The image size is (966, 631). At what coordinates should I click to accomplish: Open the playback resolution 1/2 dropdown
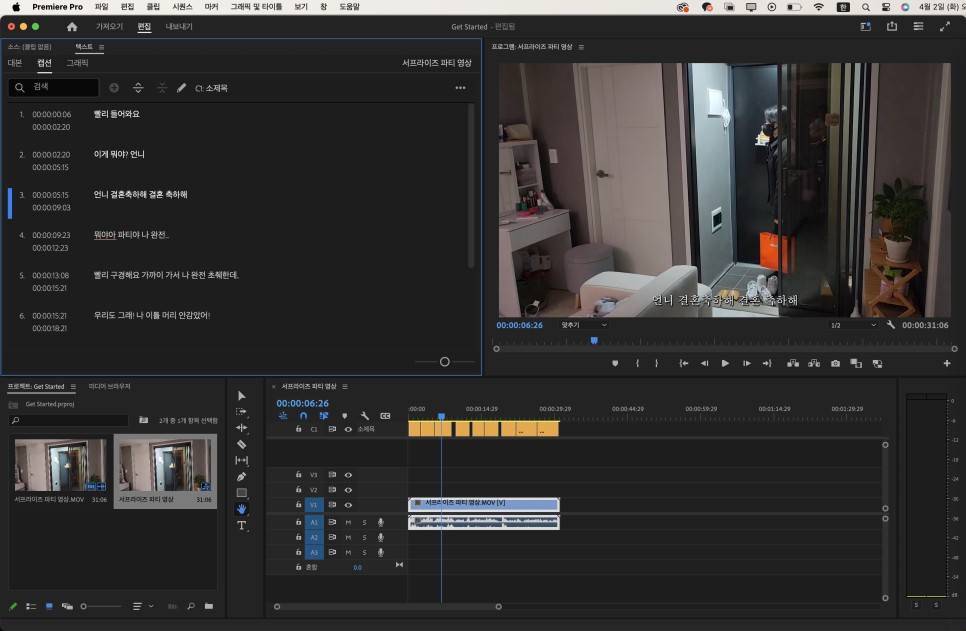click(853, 325)
